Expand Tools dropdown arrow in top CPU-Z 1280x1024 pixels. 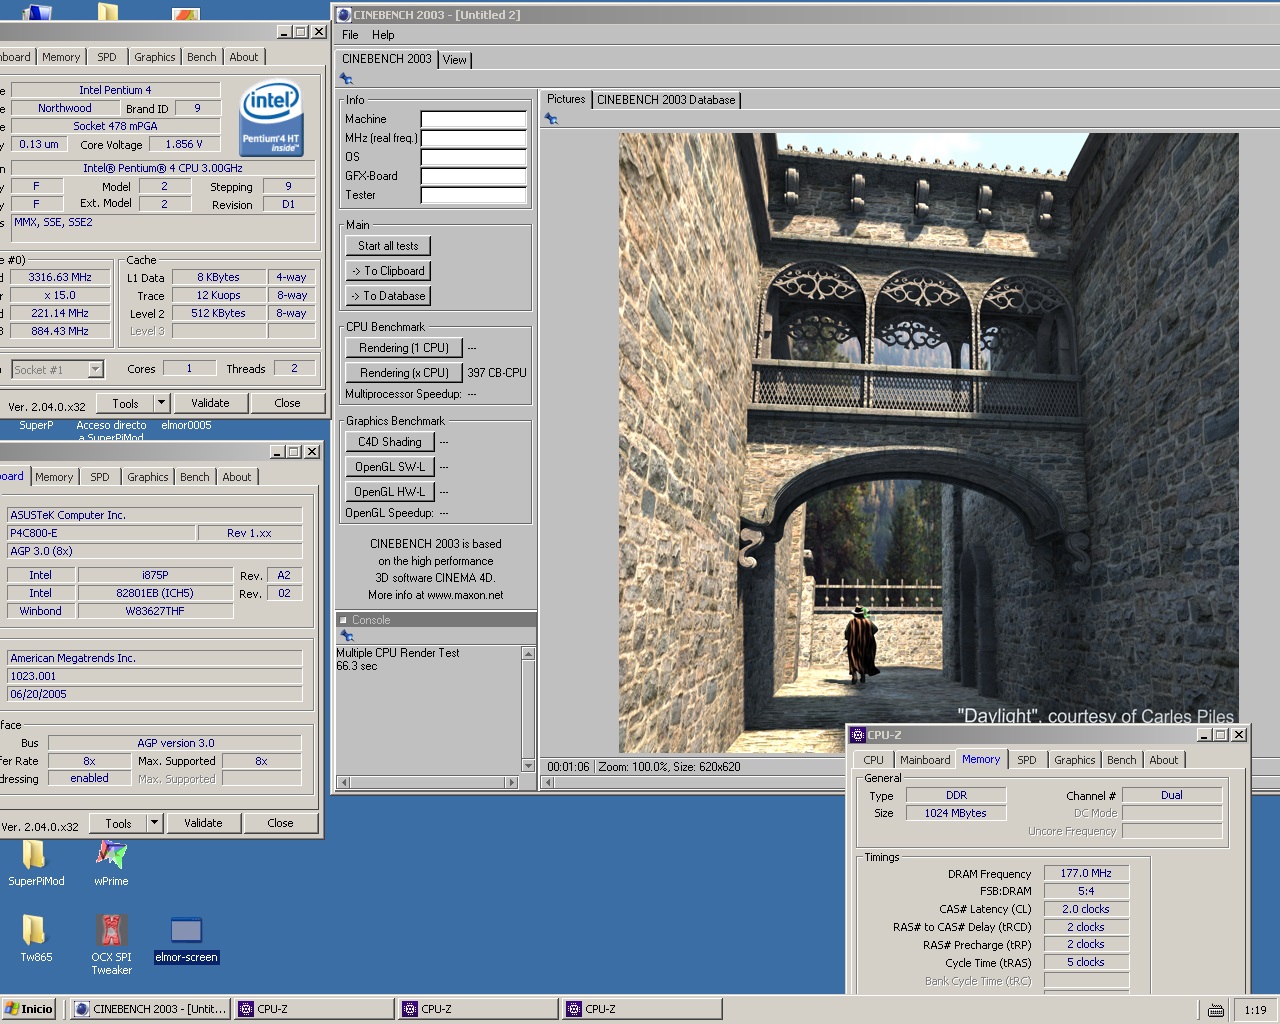161,403
